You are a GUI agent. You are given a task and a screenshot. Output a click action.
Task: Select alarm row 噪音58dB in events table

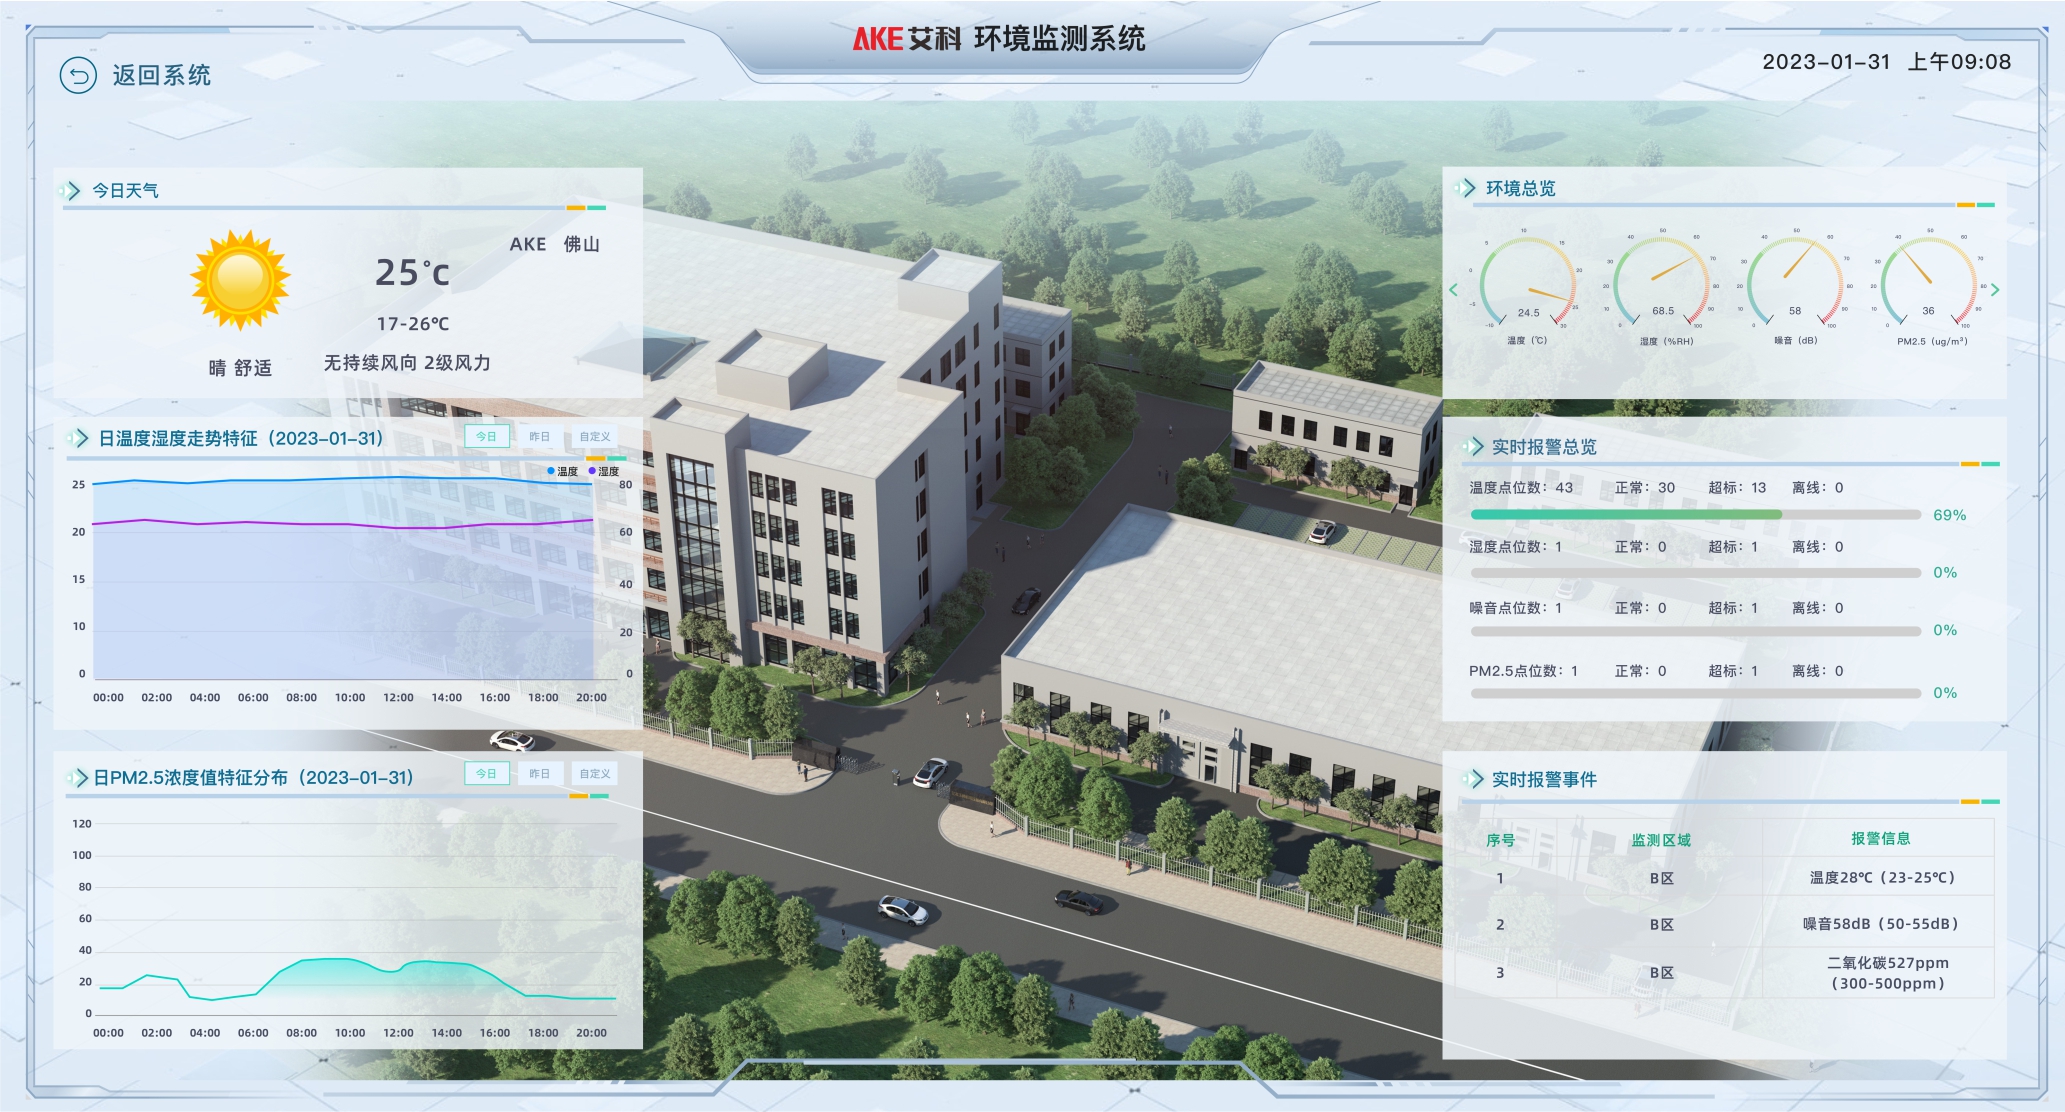(1879, 924)
